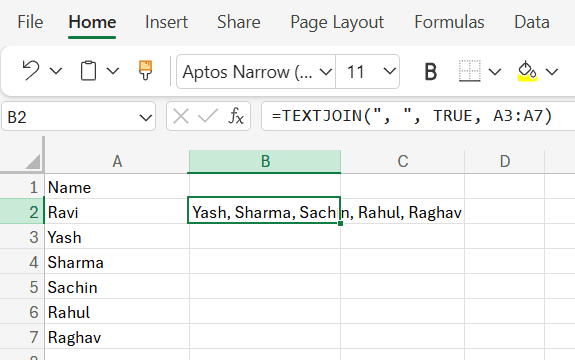Open the Formulas tab
The height and width of the screenshot is (360, 575).
click(x=449, y=22)
